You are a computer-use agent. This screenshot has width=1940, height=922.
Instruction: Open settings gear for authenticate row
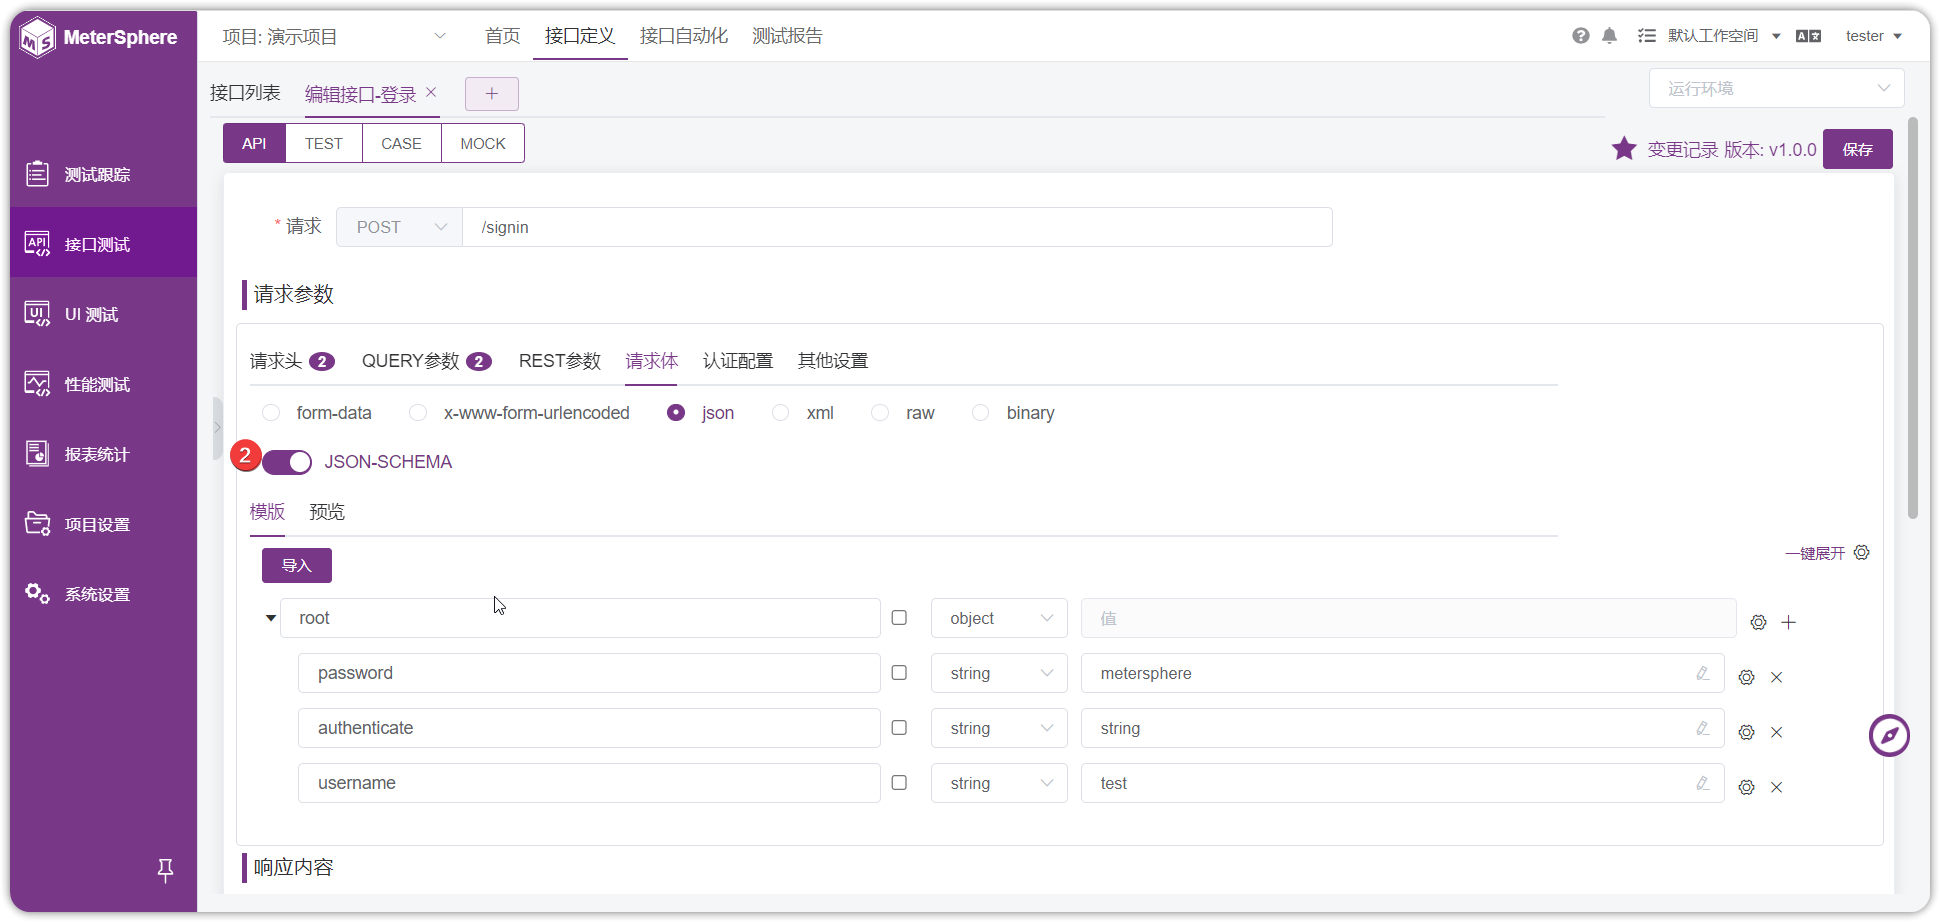[1746, 732]
